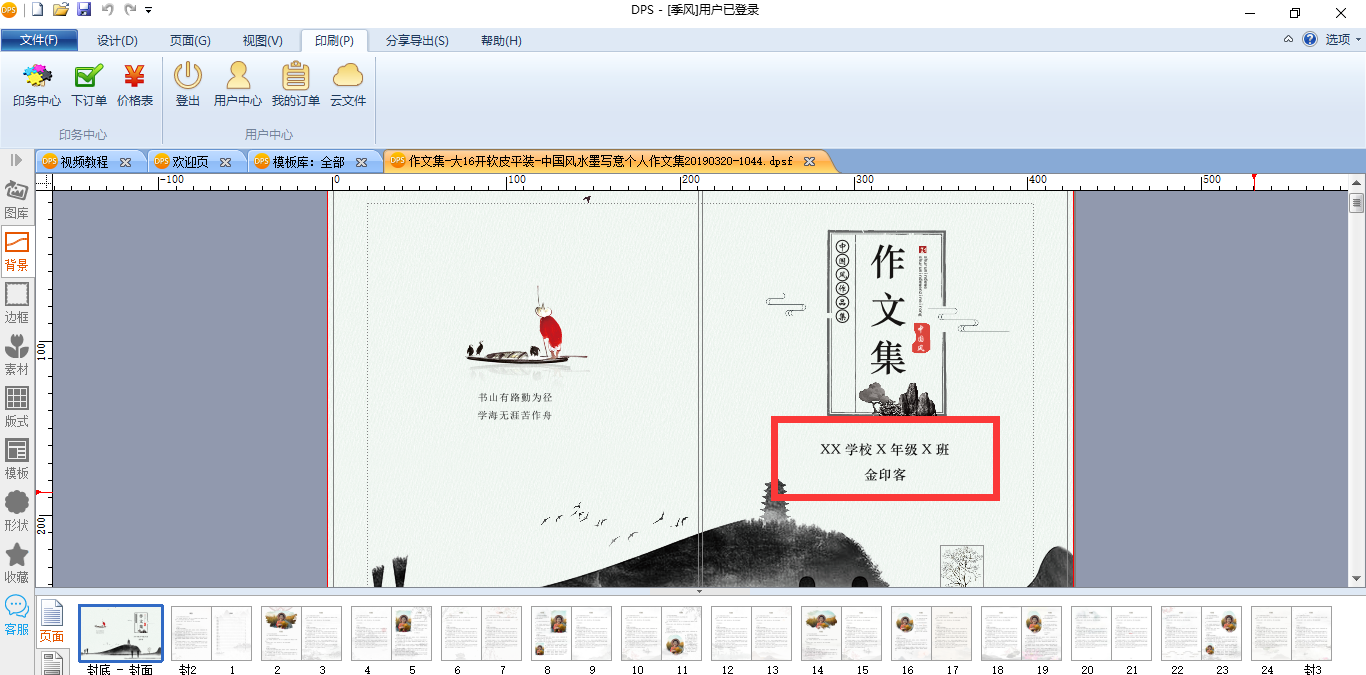Image resolution: width=1366 pixels, height=675 pixels.
Task: Expand the collapsed left panel arrow
Action: click(x=17, y=160)
